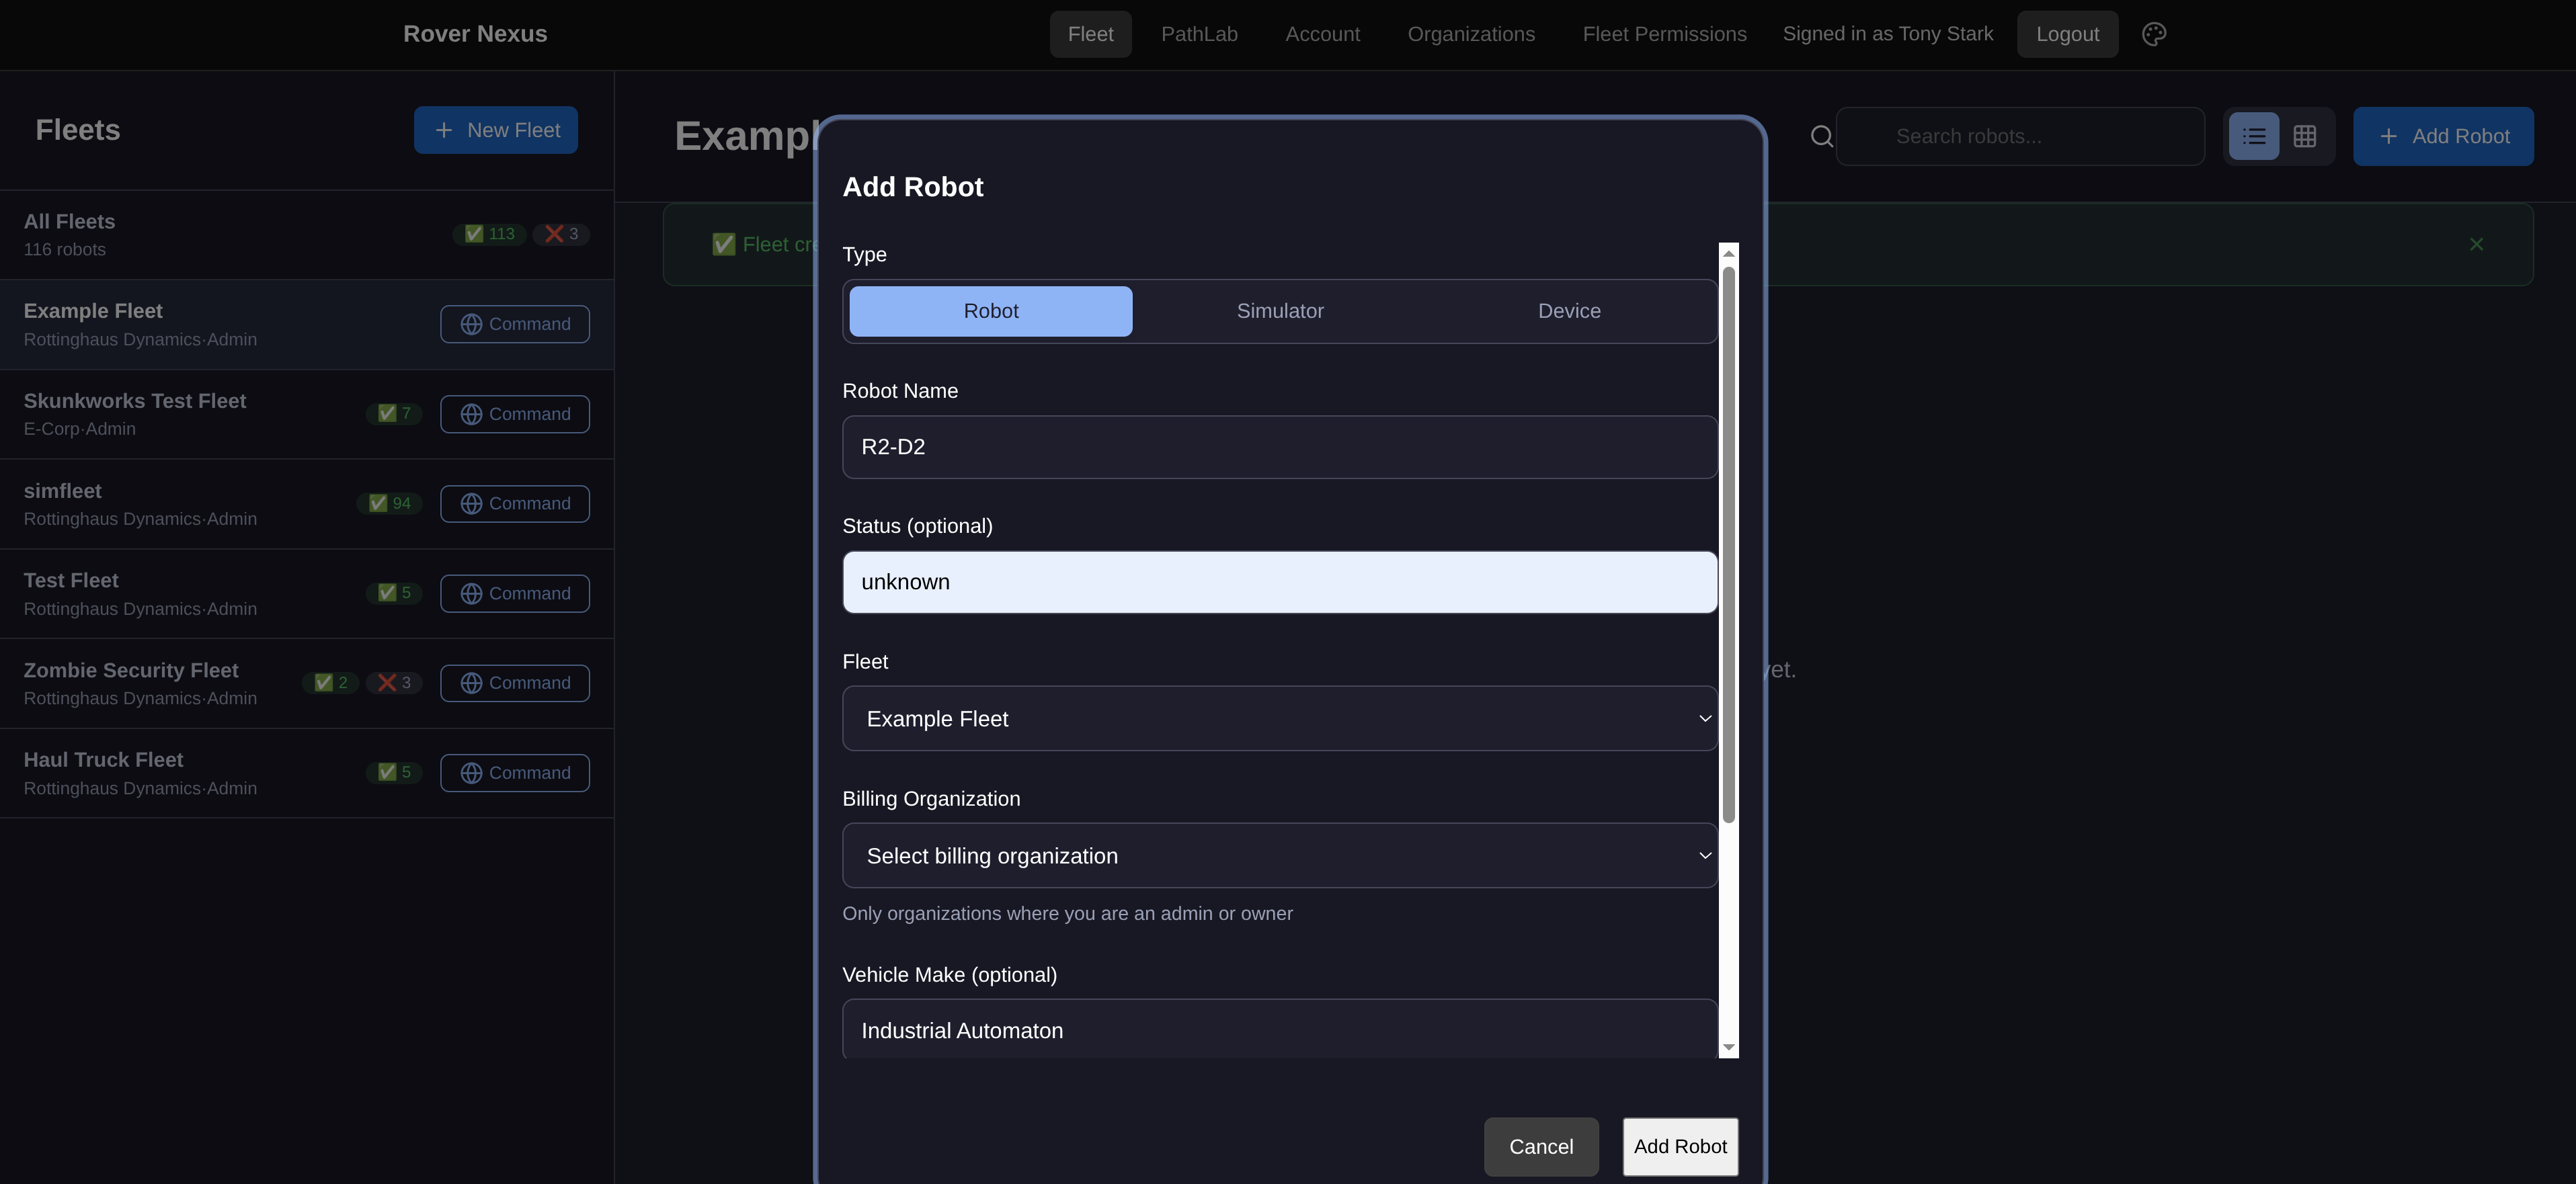Select Test Fleet in the sidebar
Image resolution: width=2576 pixels, height=1184 pixels.
coord(306,594)
